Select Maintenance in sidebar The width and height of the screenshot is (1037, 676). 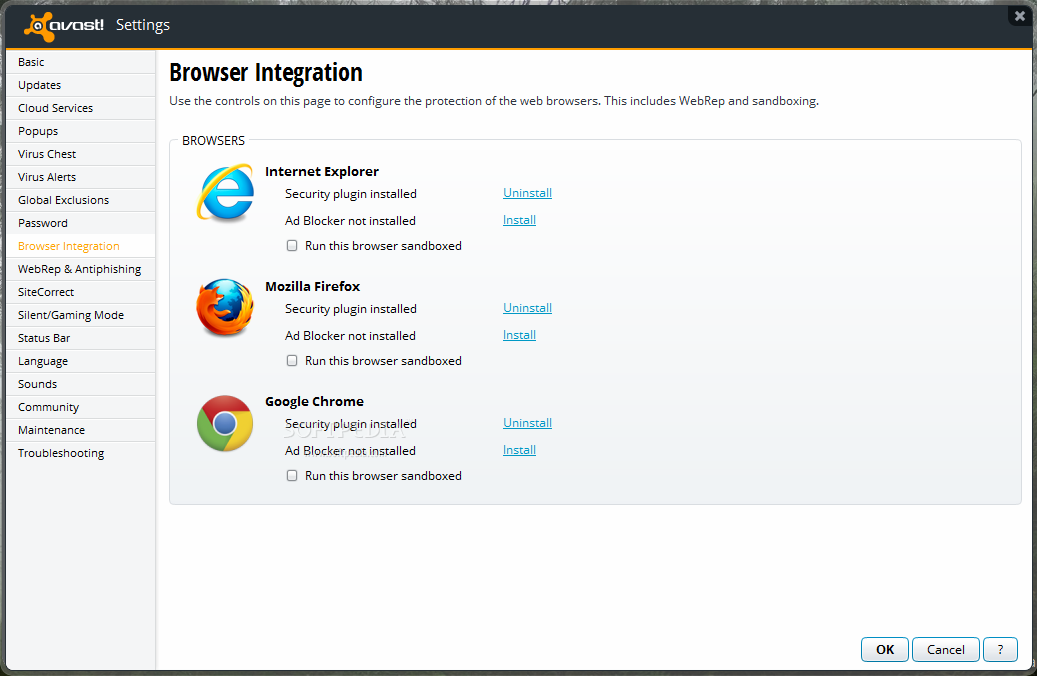(x=81, y=431)
